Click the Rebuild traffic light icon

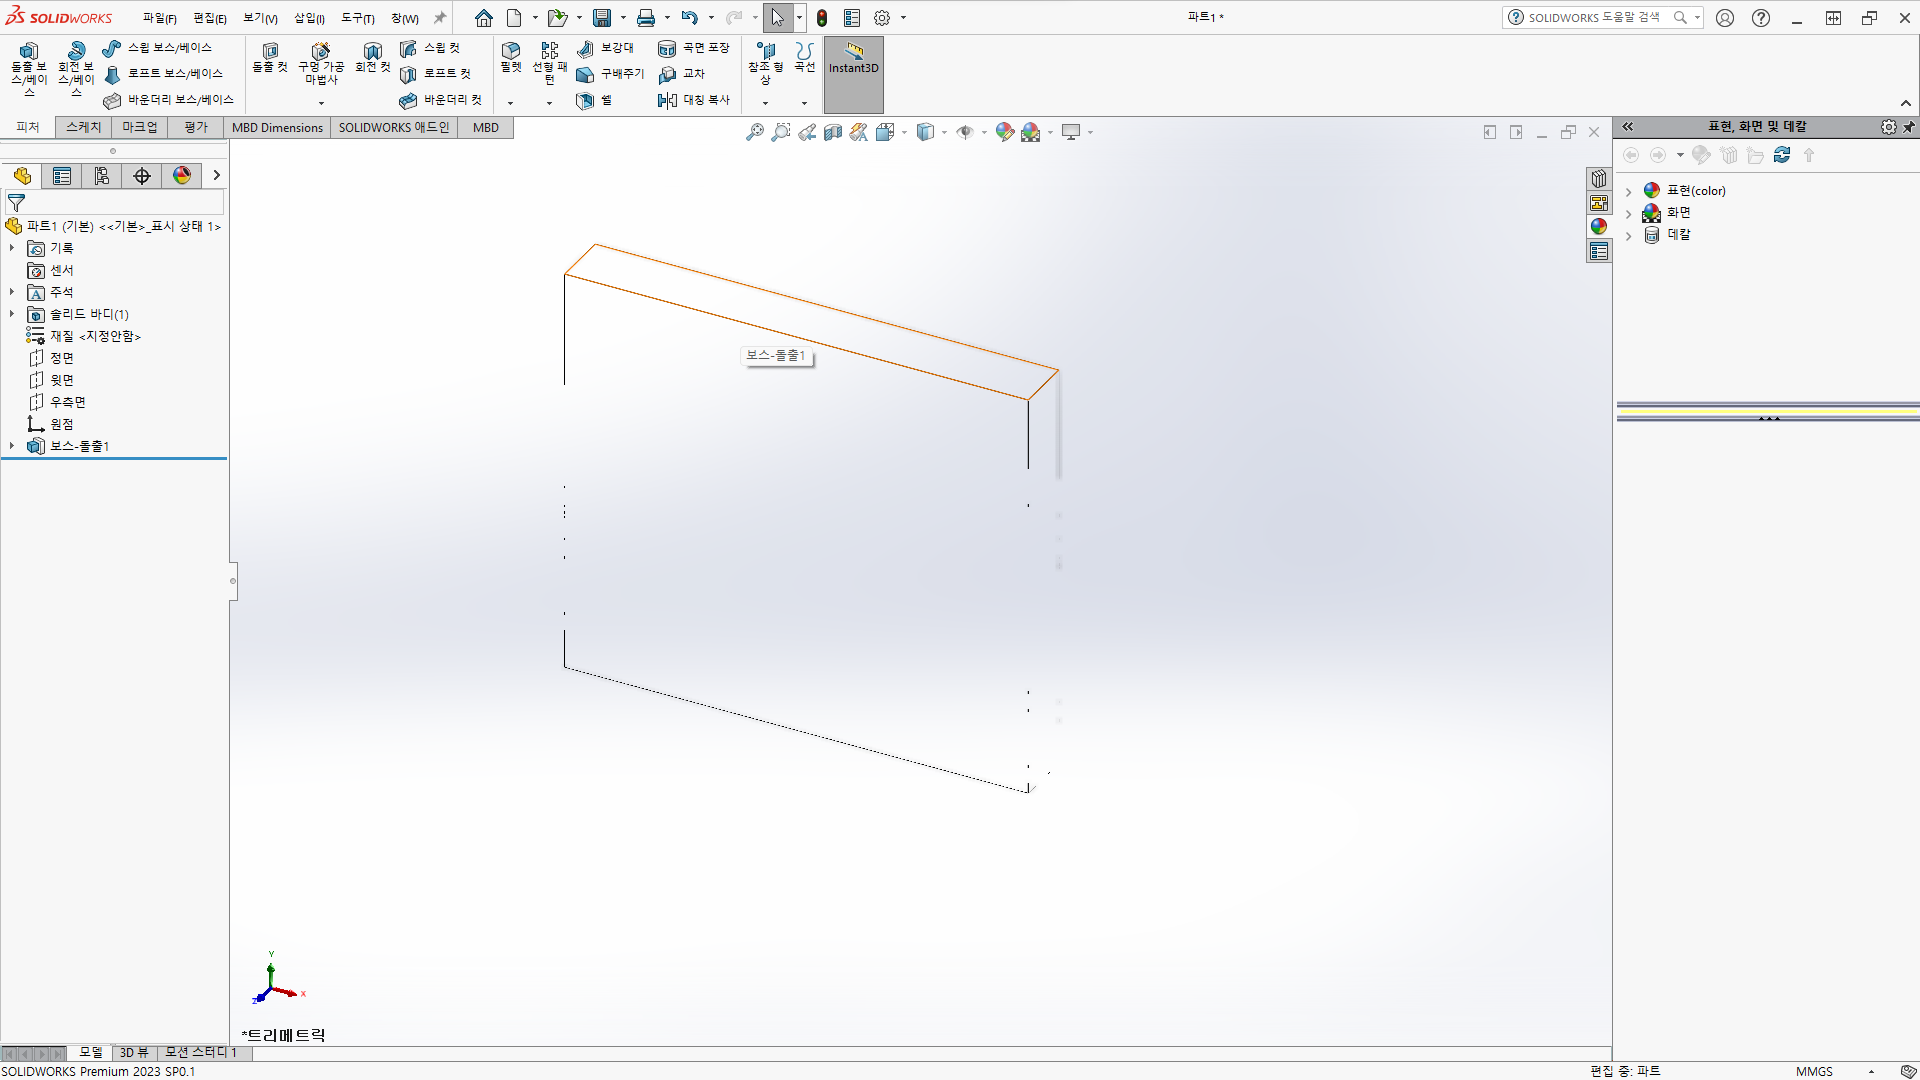[x=822, y=18]
